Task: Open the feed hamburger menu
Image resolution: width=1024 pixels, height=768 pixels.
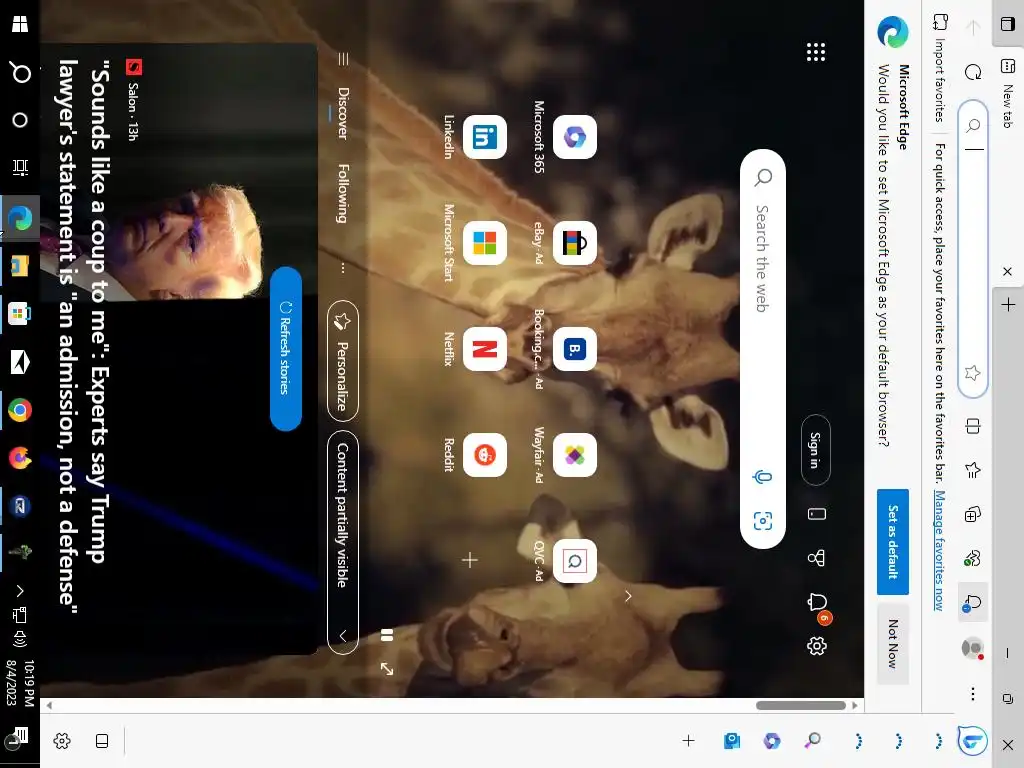Action: (343, 59)
